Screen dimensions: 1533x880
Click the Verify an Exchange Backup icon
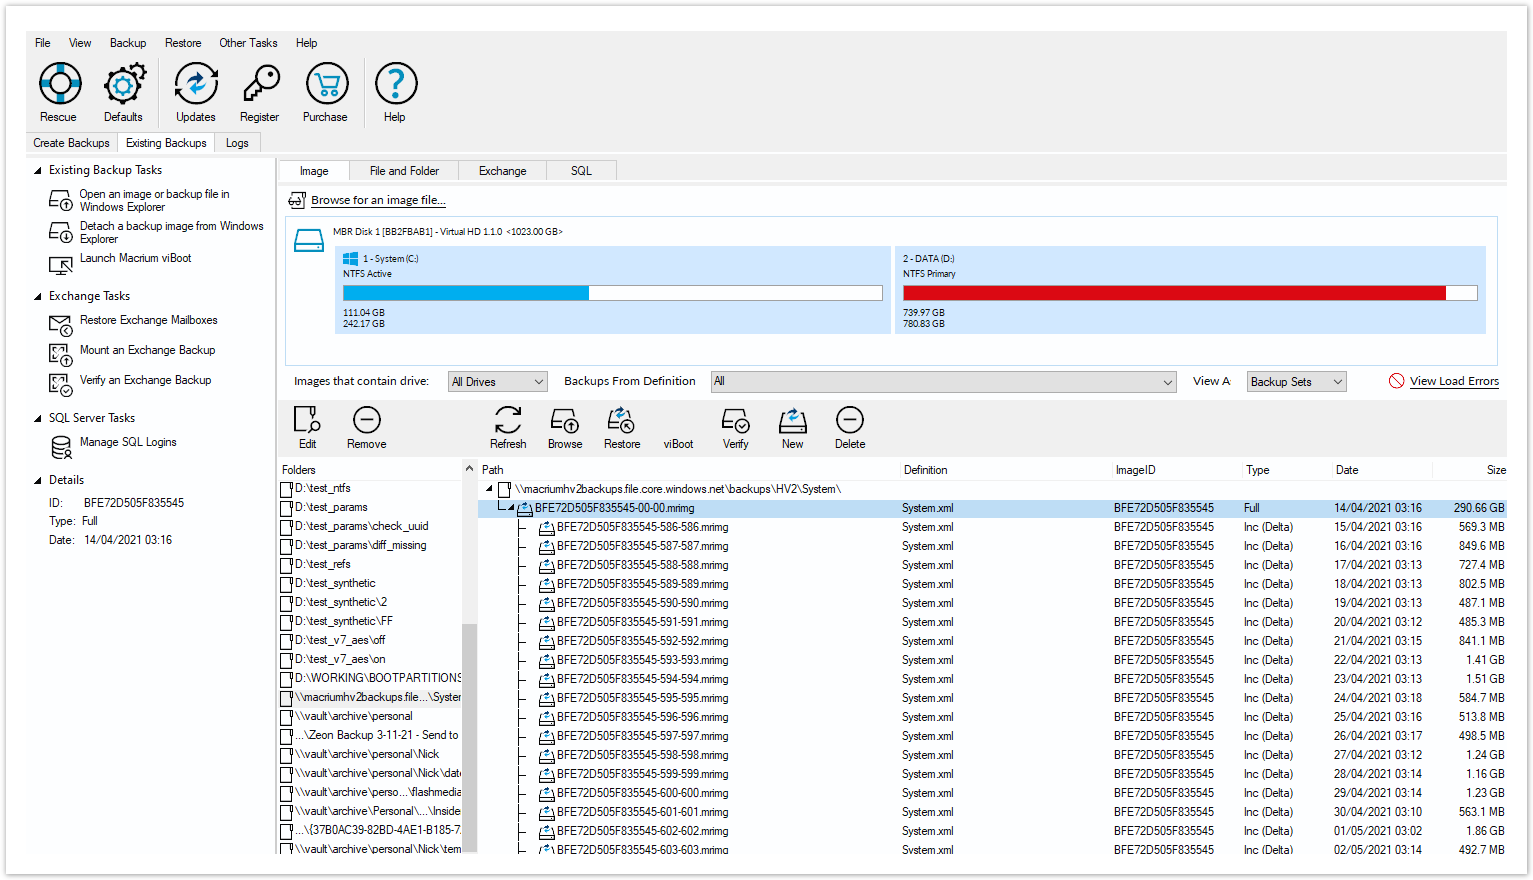[x=61, y=385]
